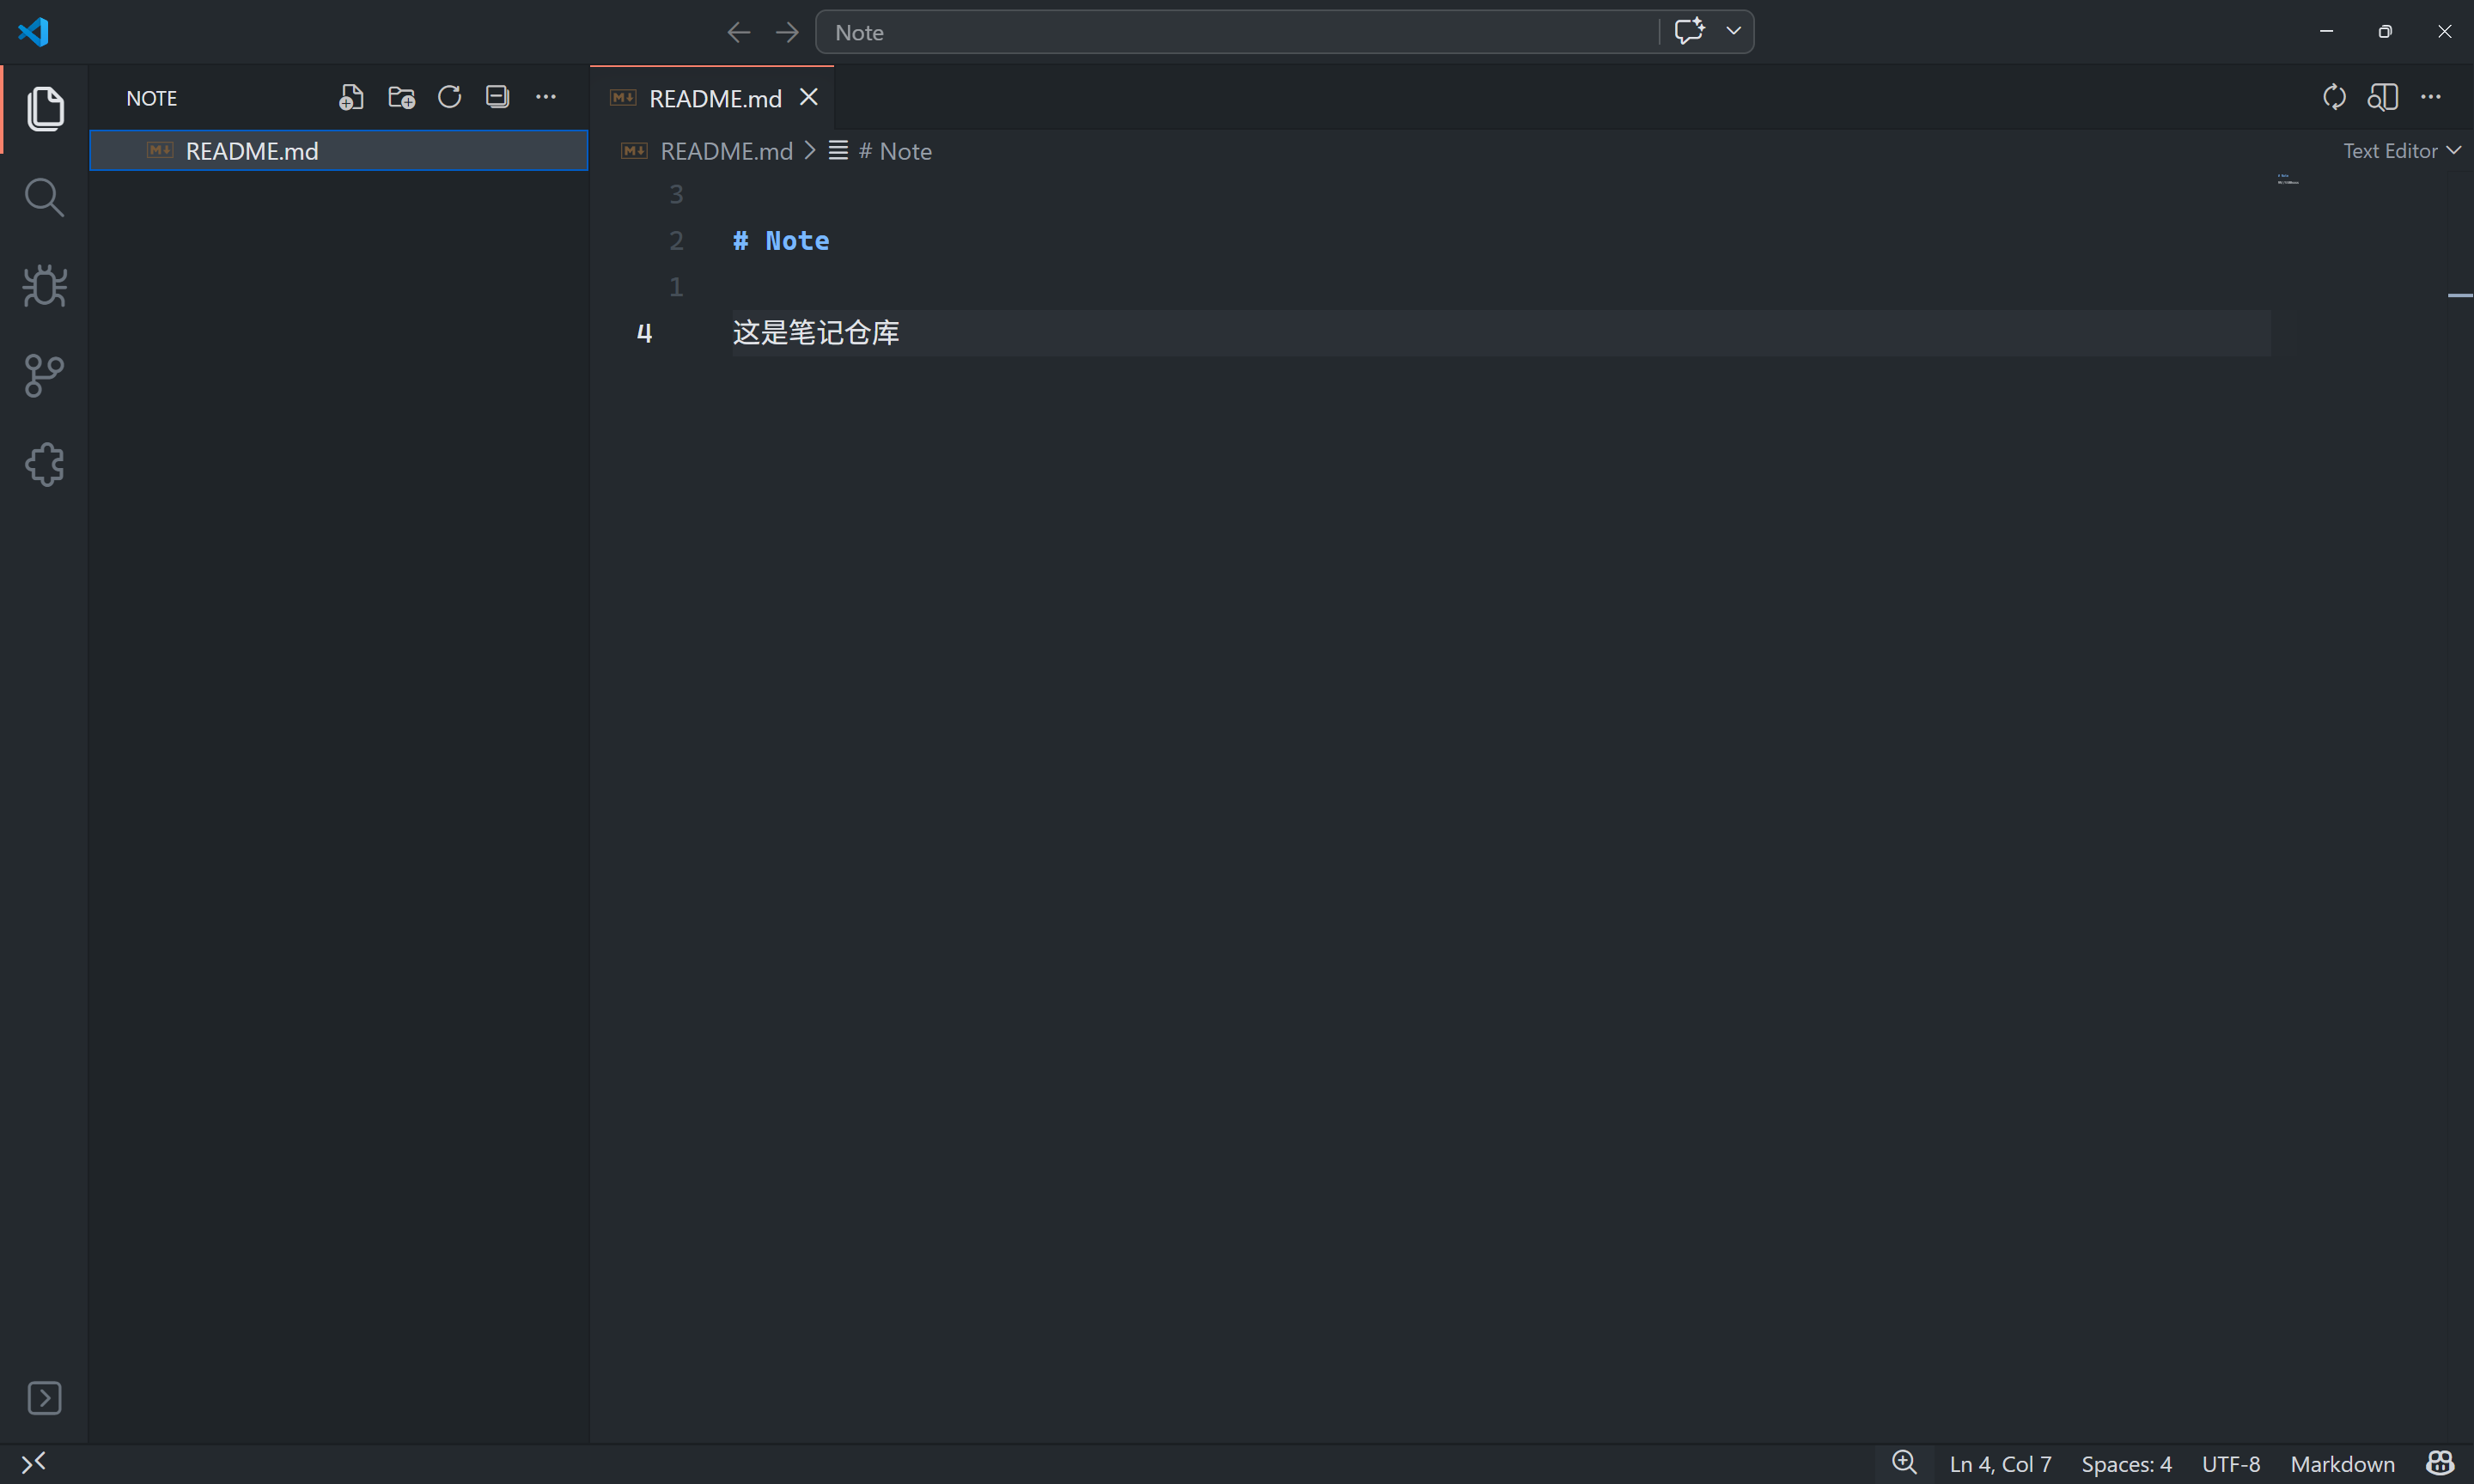
Task: Click the remote window indicator in status bar
Action: (x=33, y=1463)
